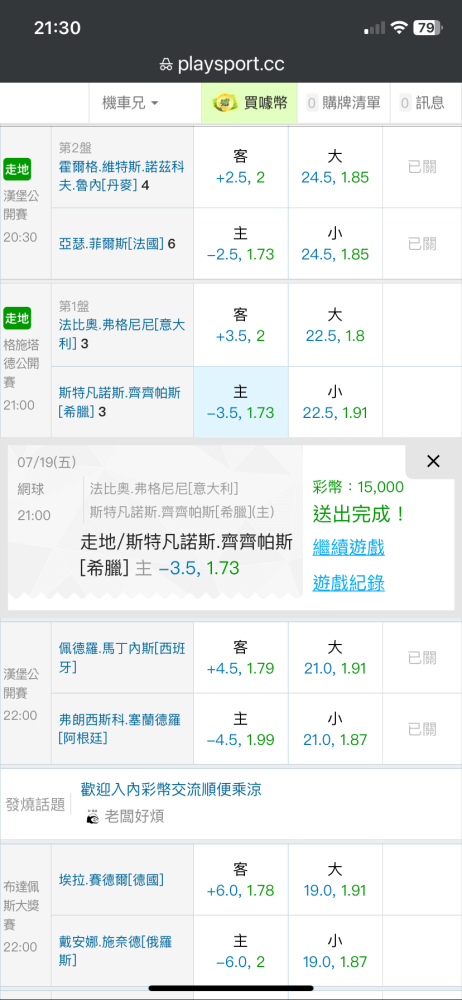Screen dimensions: 462x1000
Task: Tap the 走地 badge for 格施塔德公開賽
Action: [x=17, y=318]
